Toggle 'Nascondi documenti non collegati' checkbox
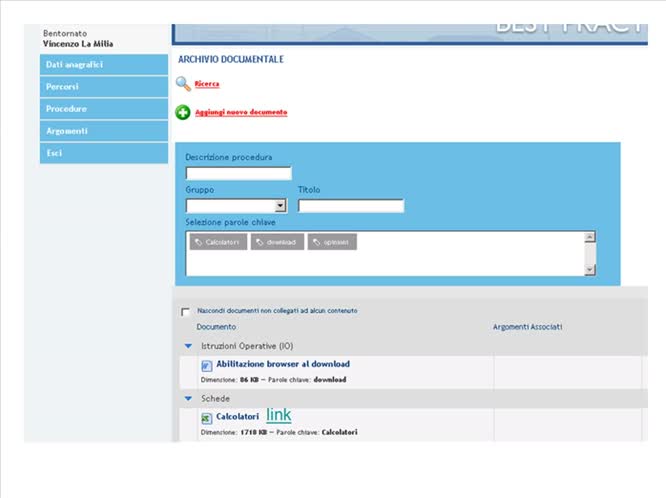 [x=186, y=312]
